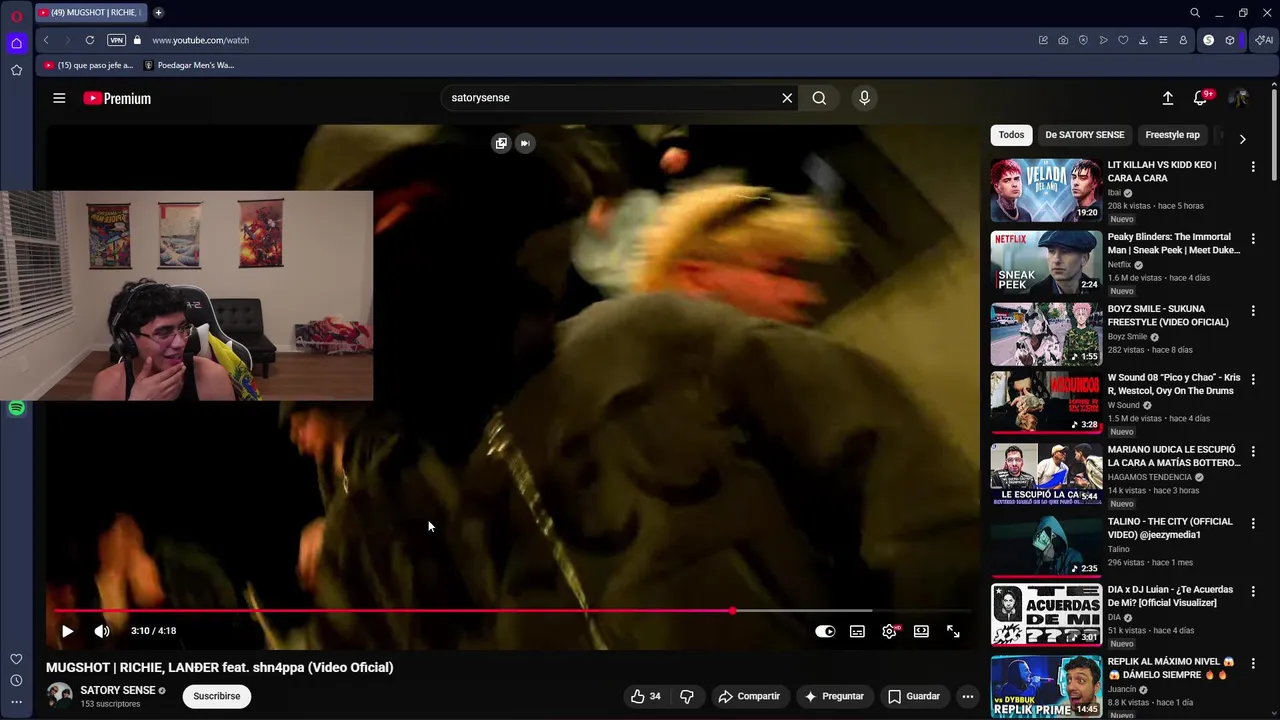This screenshot has height=720, width=1280.
Task: Open the YouTube account avatar menu
Action: pos(1239,98)
